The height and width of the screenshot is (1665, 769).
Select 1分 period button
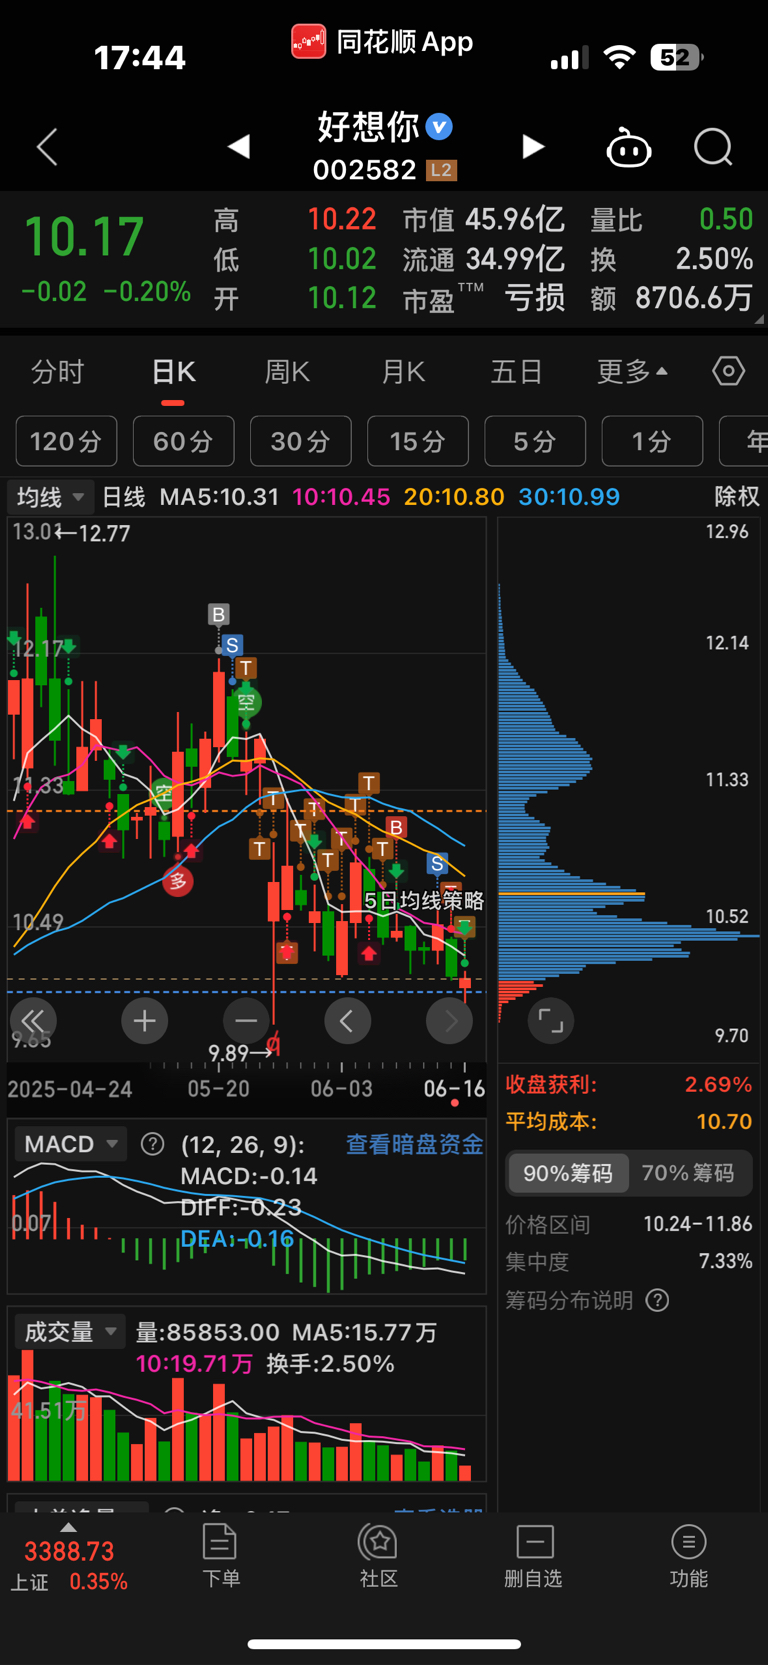pyautogui.click(x=652, y=441)
